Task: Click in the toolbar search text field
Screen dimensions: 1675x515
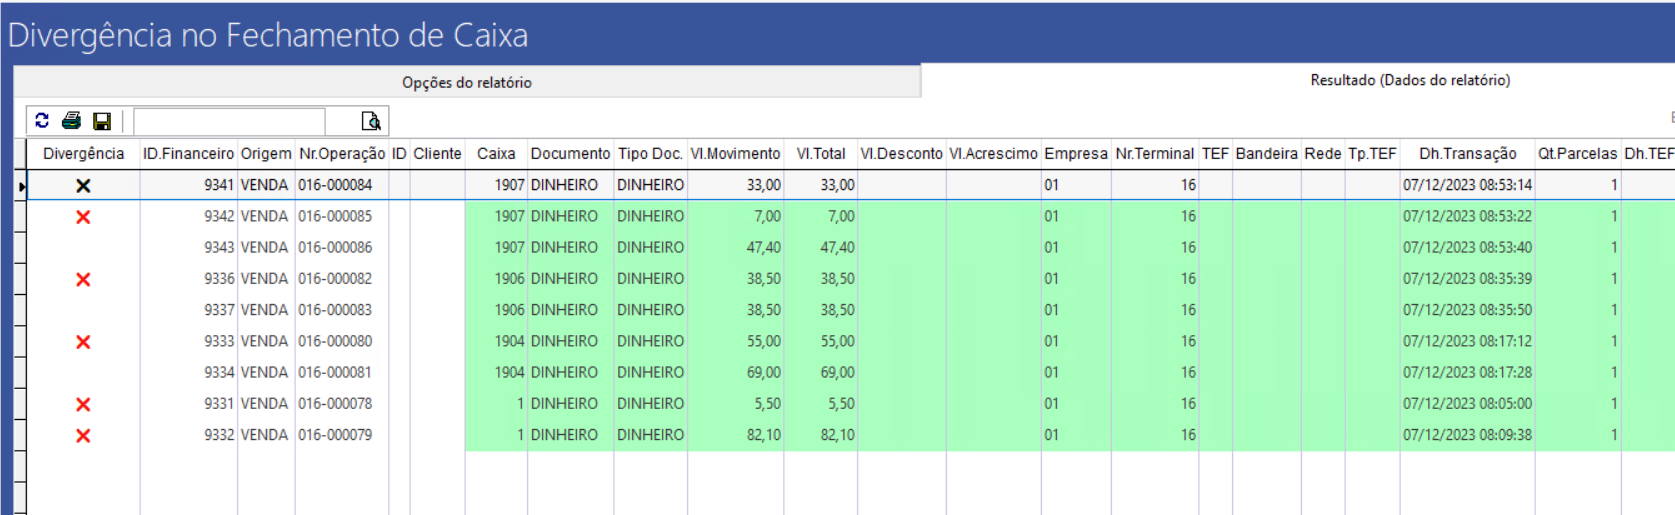Action: [x=229, y=121]
